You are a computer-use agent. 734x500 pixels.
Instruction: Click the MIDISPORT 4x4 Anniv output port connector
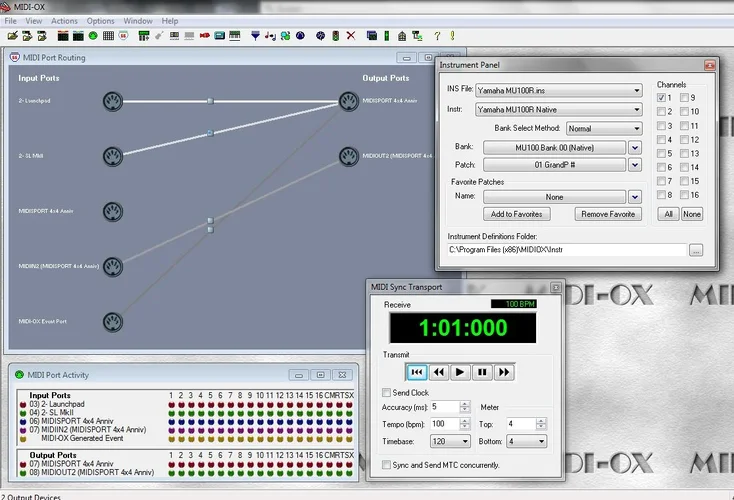click(x=349, y=101)
